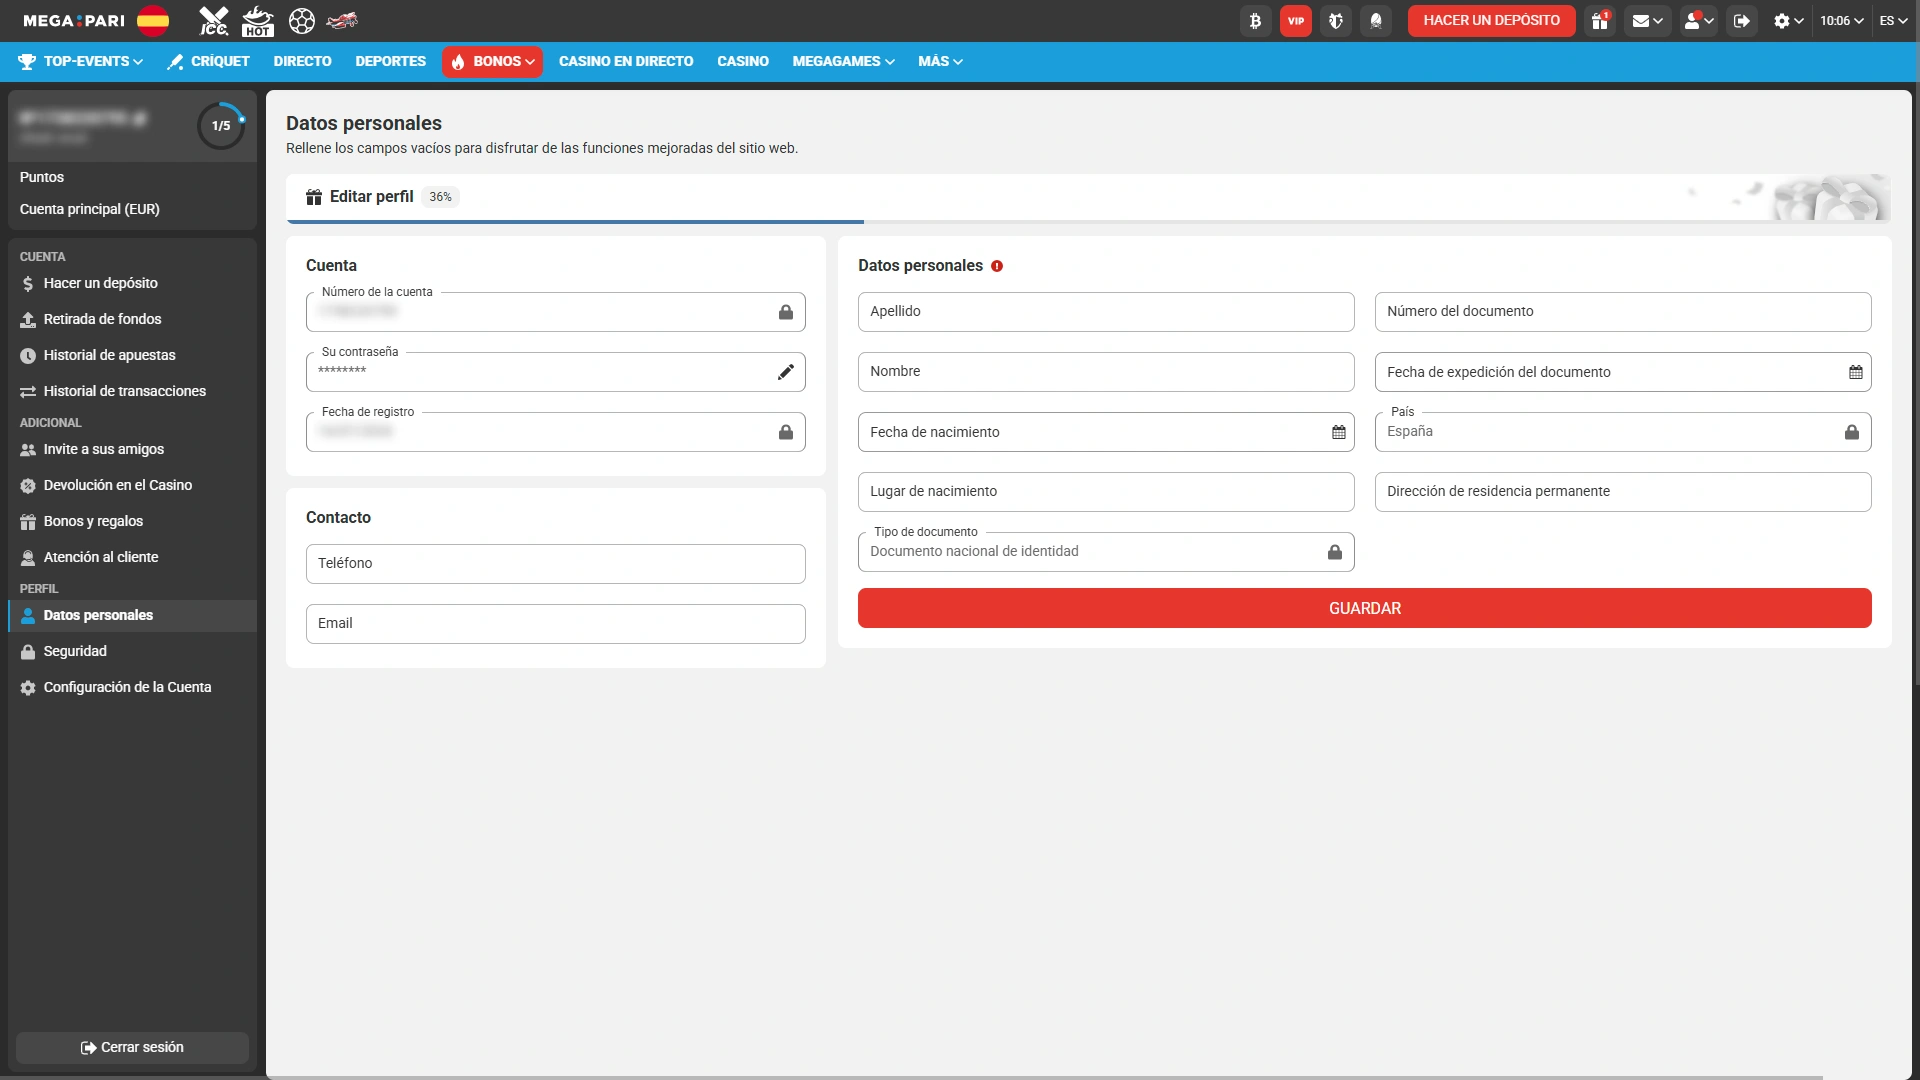Open Atención al cliente

(x=132, y=557)
